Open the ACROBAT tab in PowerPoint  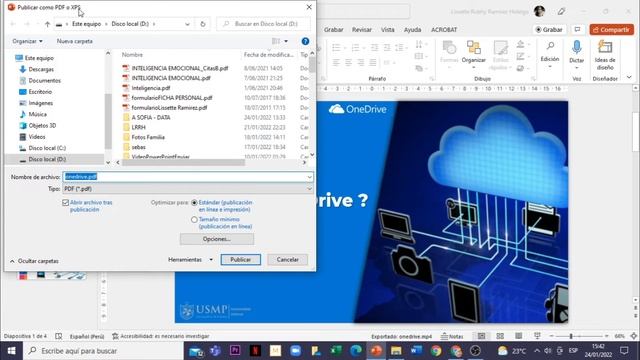tap(444, 30)
